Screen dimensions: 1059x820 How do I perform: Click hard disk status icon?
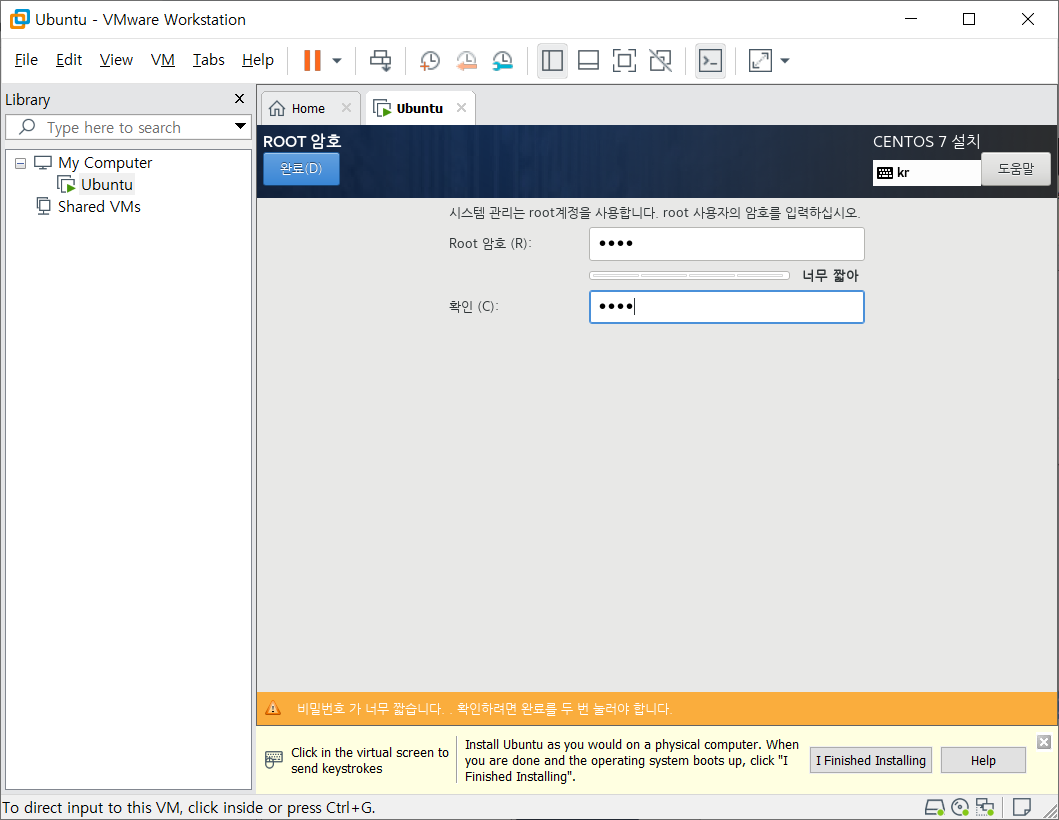pyautogui.click(x=935, y=807)
